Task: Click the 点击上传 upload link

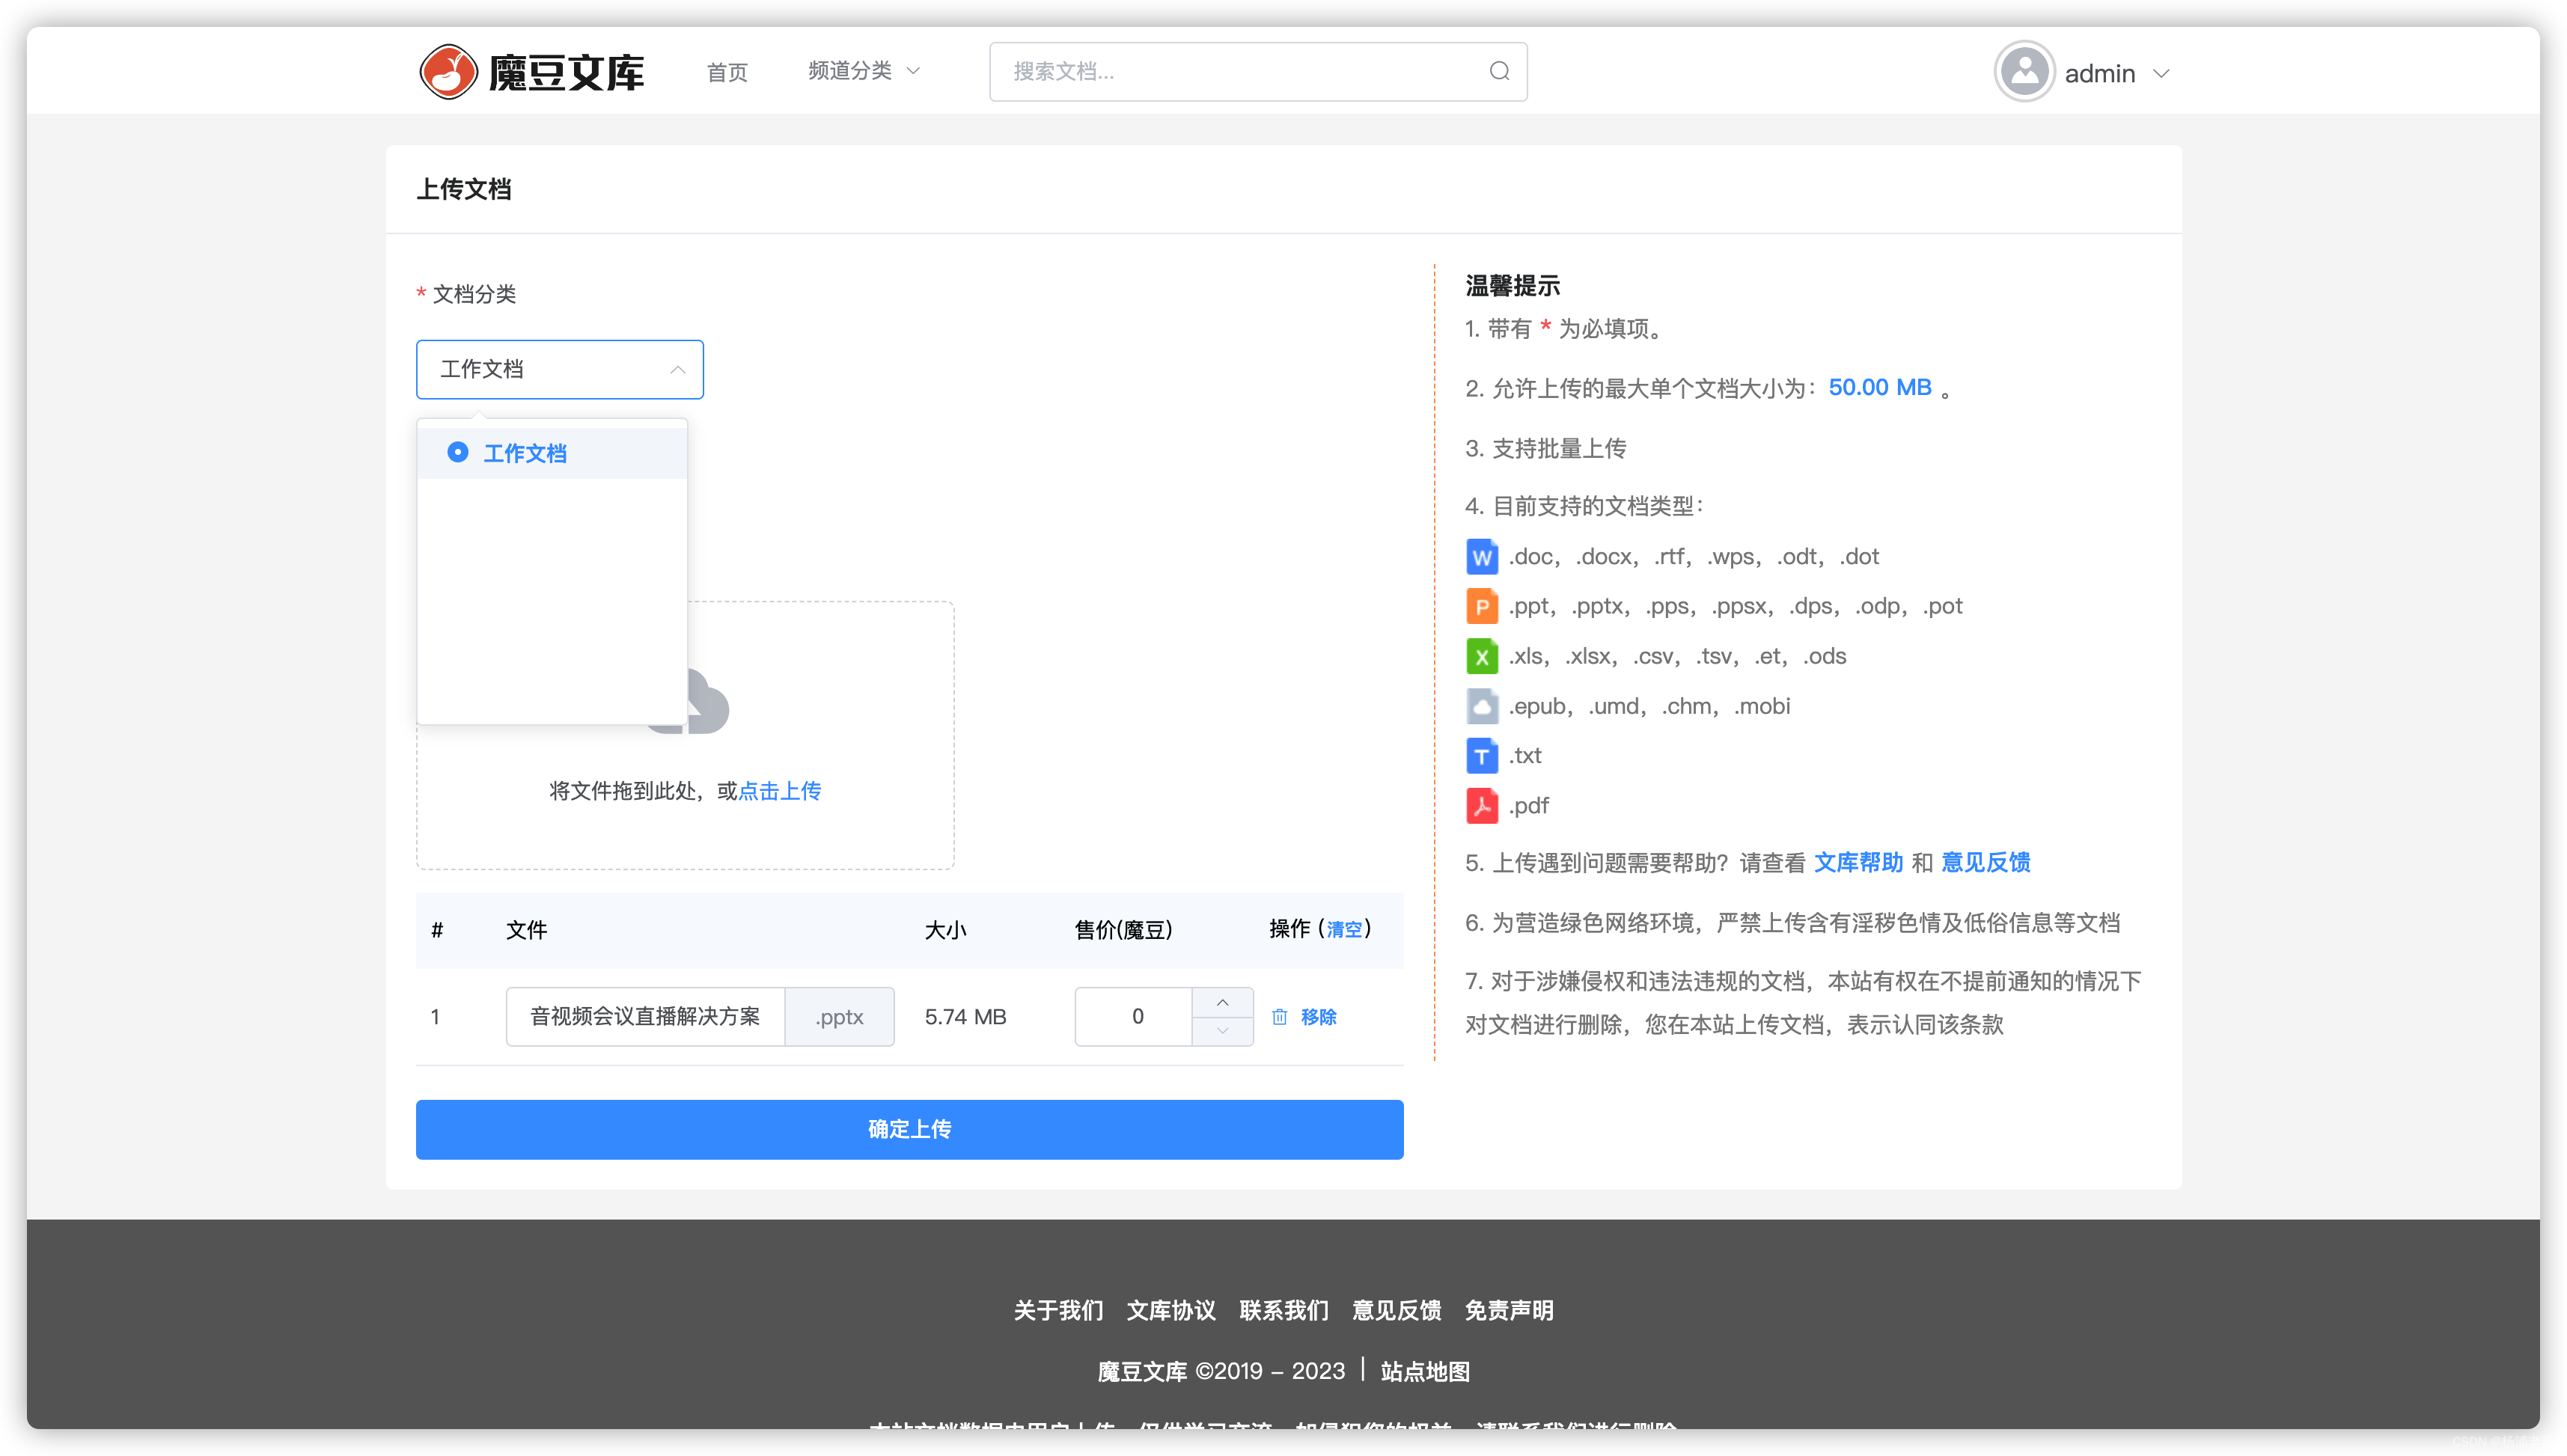Action: [779, 791]
